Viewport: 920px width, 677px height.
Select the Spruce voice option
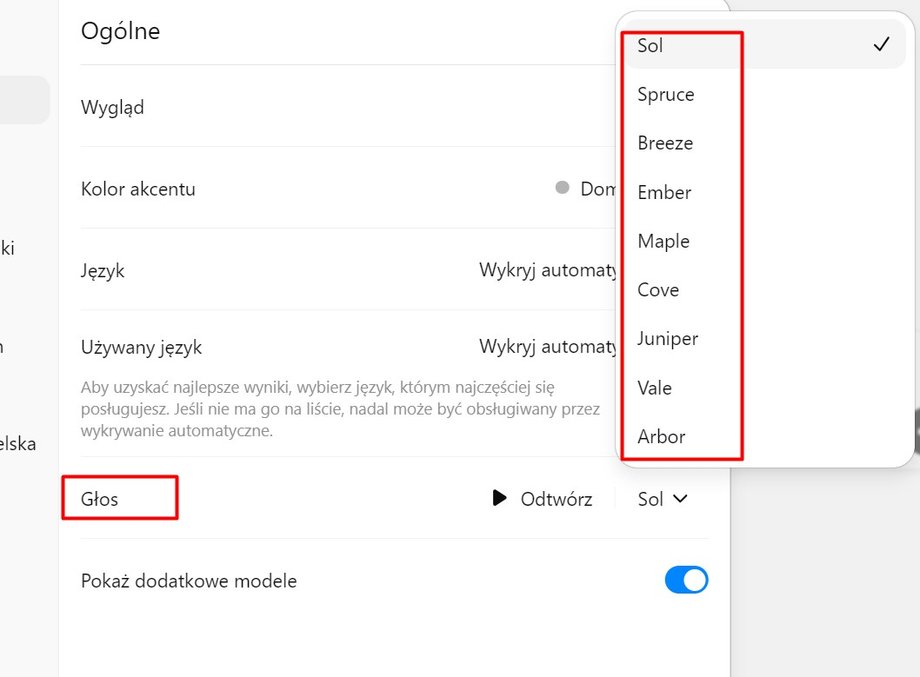666,94
